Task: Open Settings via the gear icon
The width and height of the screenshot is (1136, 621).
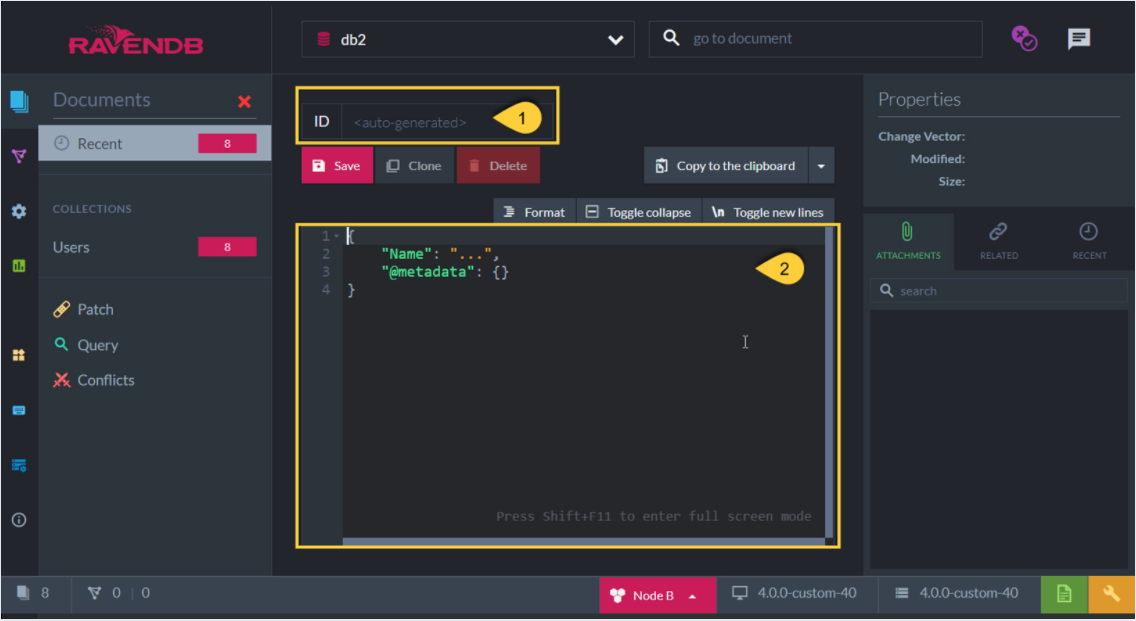Action: click(18, 211)
